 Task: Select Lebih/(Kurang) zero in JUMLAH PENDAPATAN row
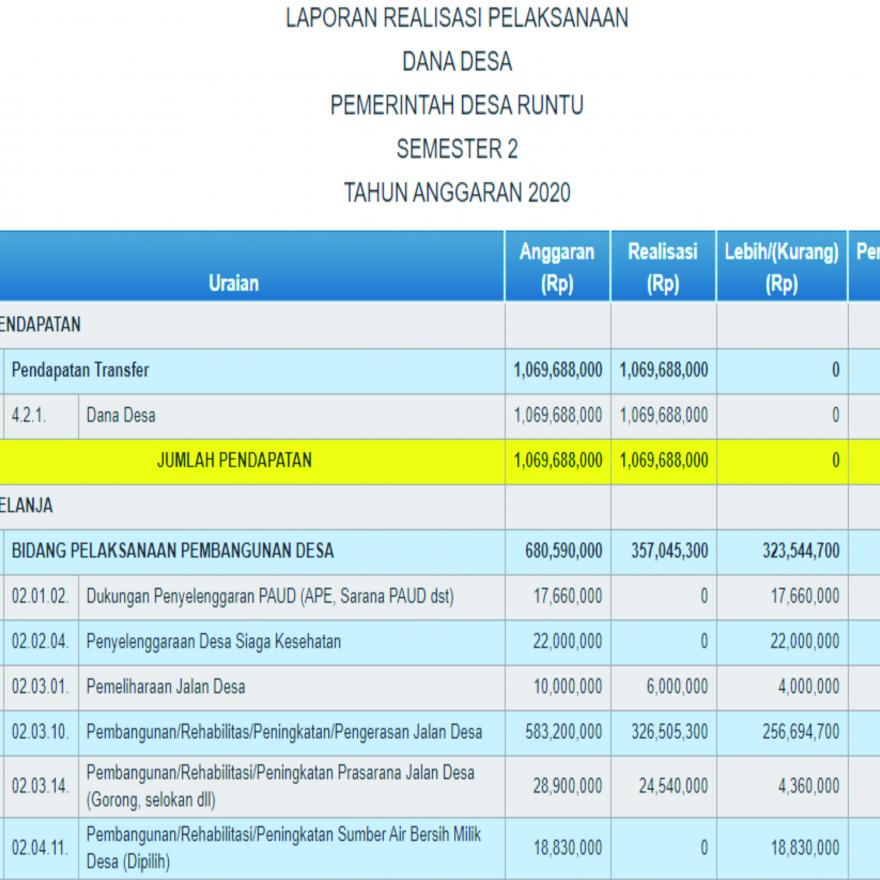[836, 461]
